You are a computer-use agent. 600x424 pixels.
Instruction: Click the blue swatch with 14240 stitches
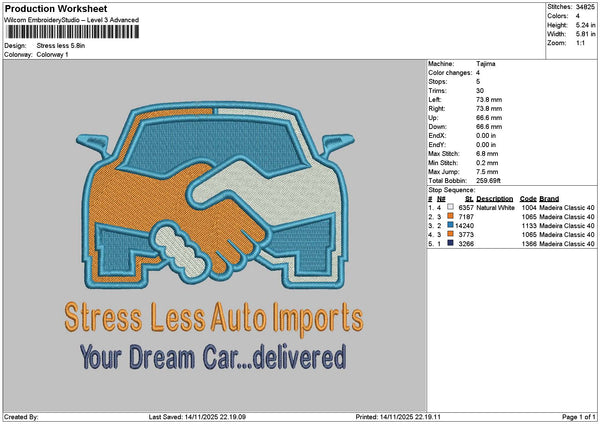coord(451,225)
